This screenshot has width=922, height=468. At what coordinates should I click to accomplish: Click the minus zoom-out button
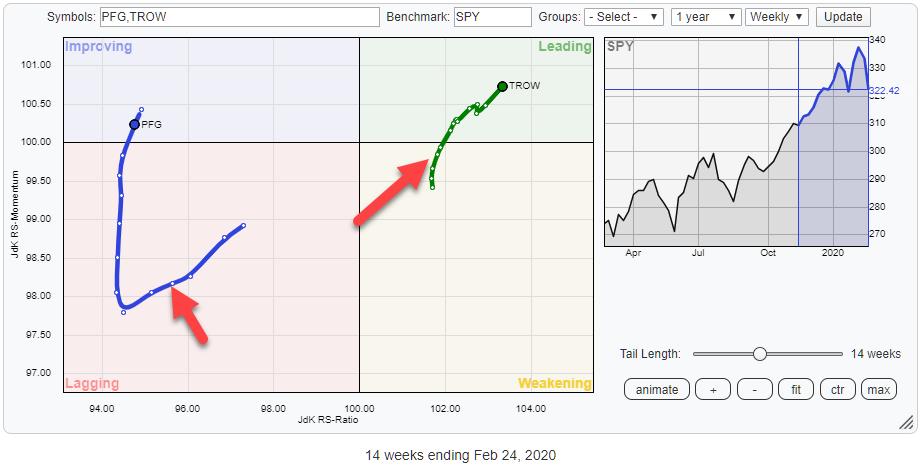[754, 389]
